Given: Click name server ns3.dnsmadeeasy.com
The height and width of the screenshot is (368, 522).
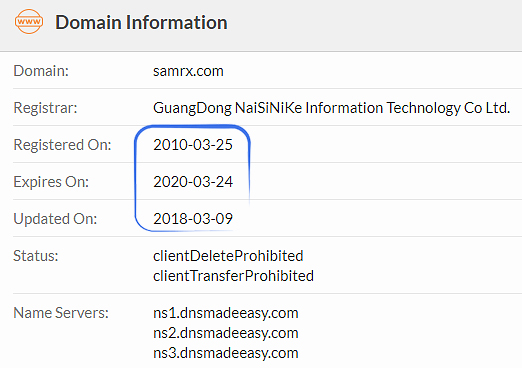Looking at the screenshot, I should (226, 353).
